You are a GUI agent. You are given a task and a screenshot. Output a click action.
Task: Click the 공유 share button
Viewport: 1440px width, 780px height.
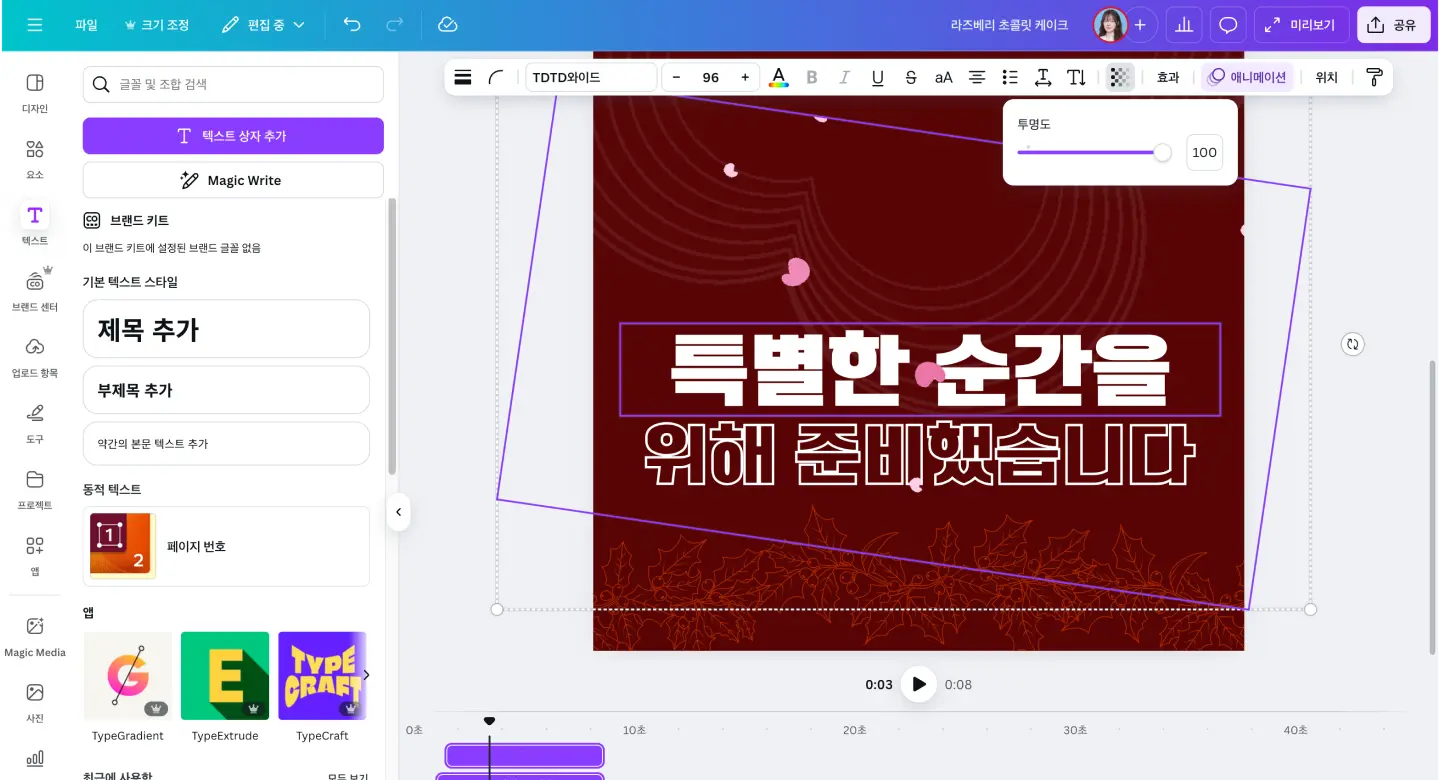(x=1393, y=25)
